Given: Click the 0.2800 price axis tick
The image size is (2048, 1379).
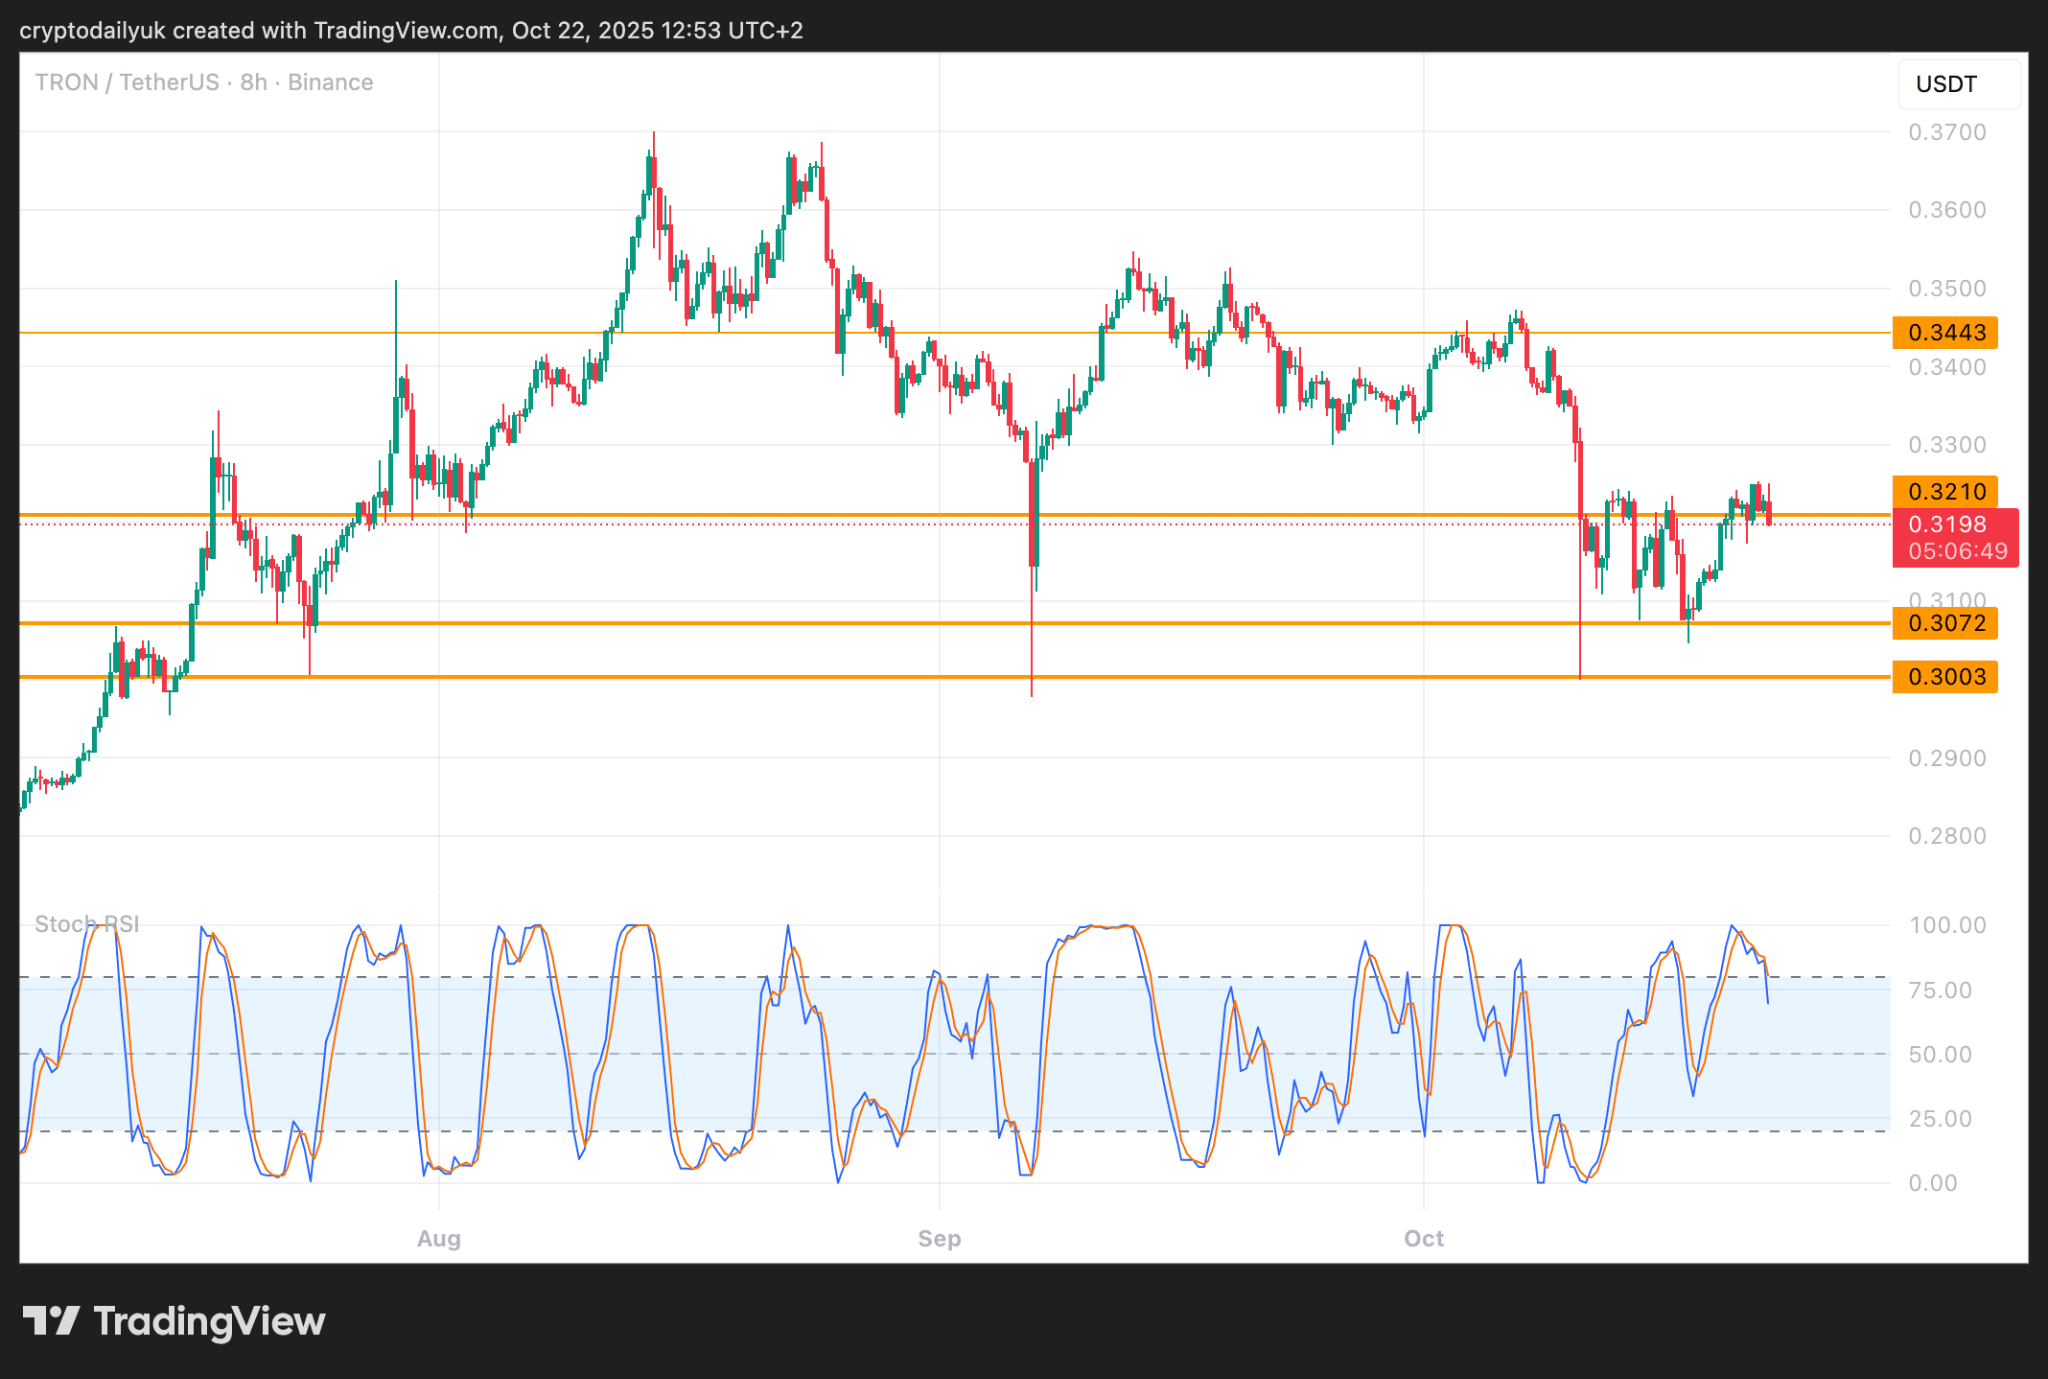Looking at the screenshot, I should 1946,836.
